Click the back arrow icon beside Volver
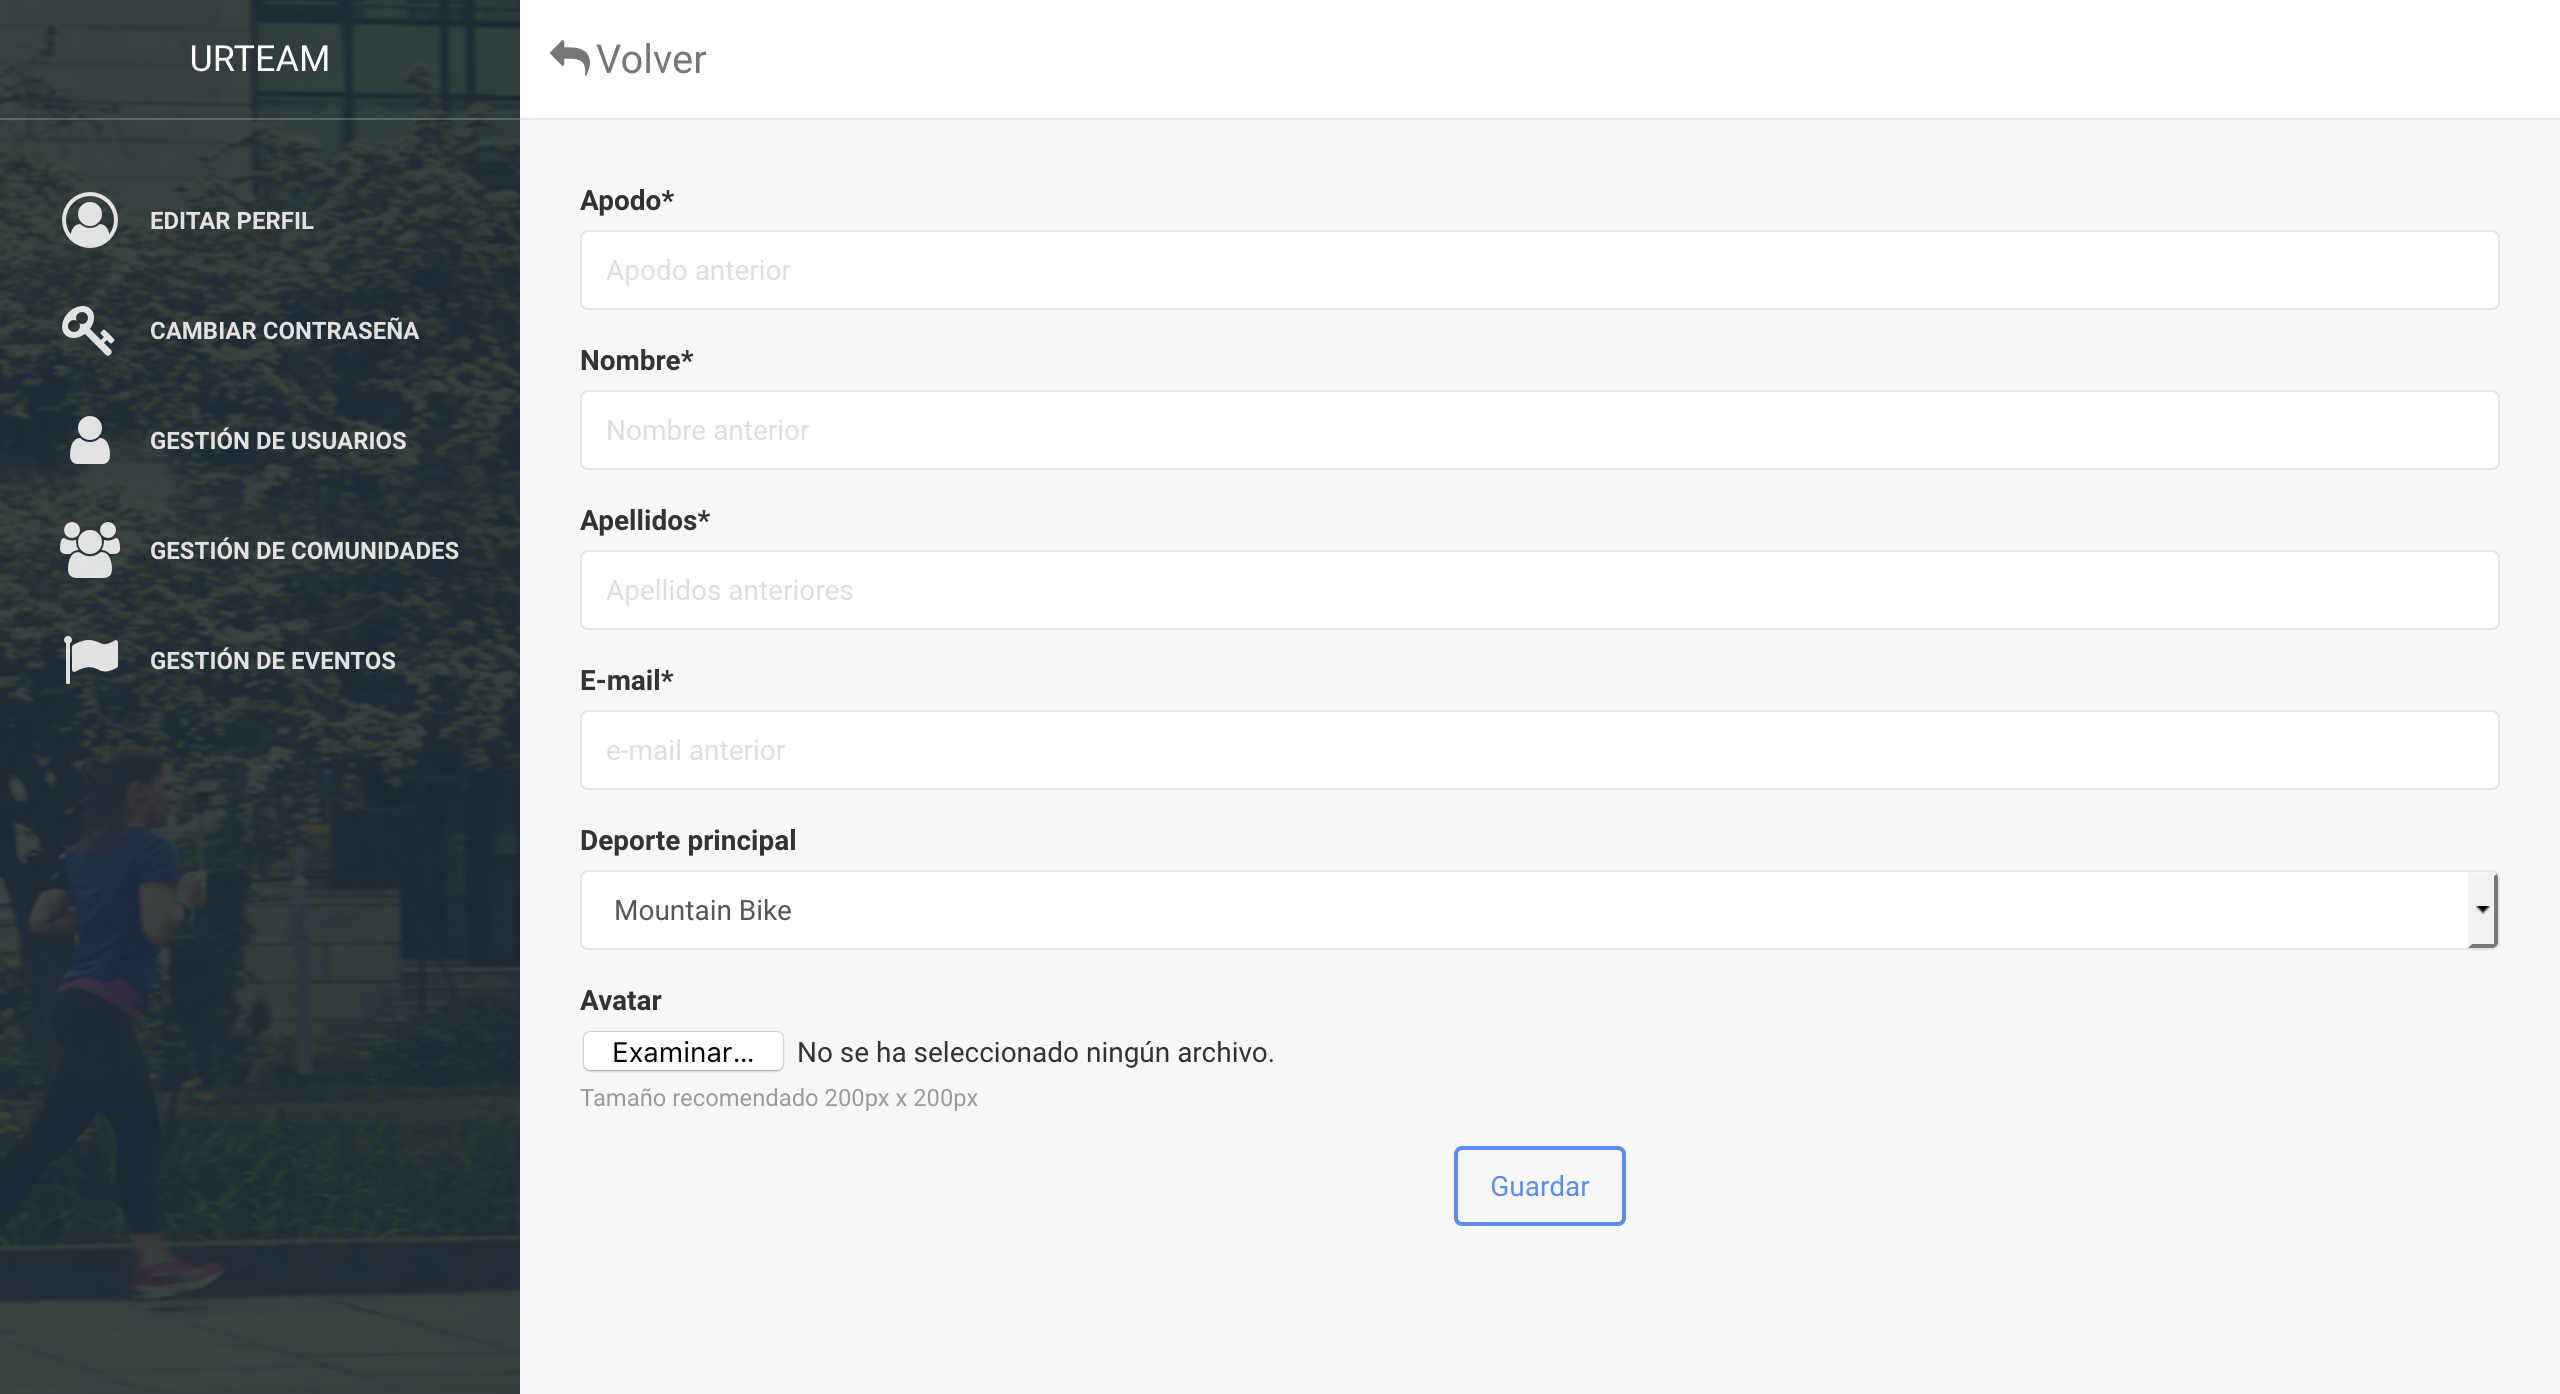 click(570, 58)
